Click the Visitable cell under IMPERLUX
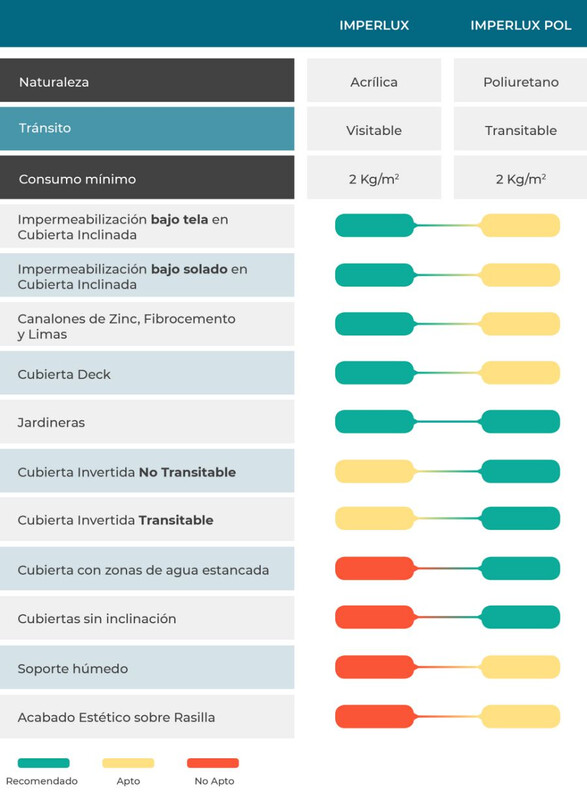The height and width of the screenshot is (800, 587). coord(374,129)
